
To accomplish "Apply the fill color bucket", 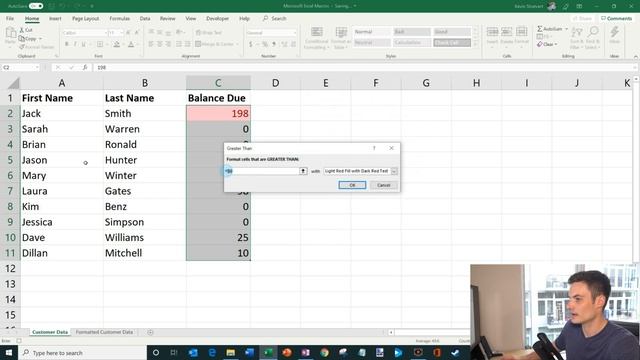I will (x=116, y=44).
